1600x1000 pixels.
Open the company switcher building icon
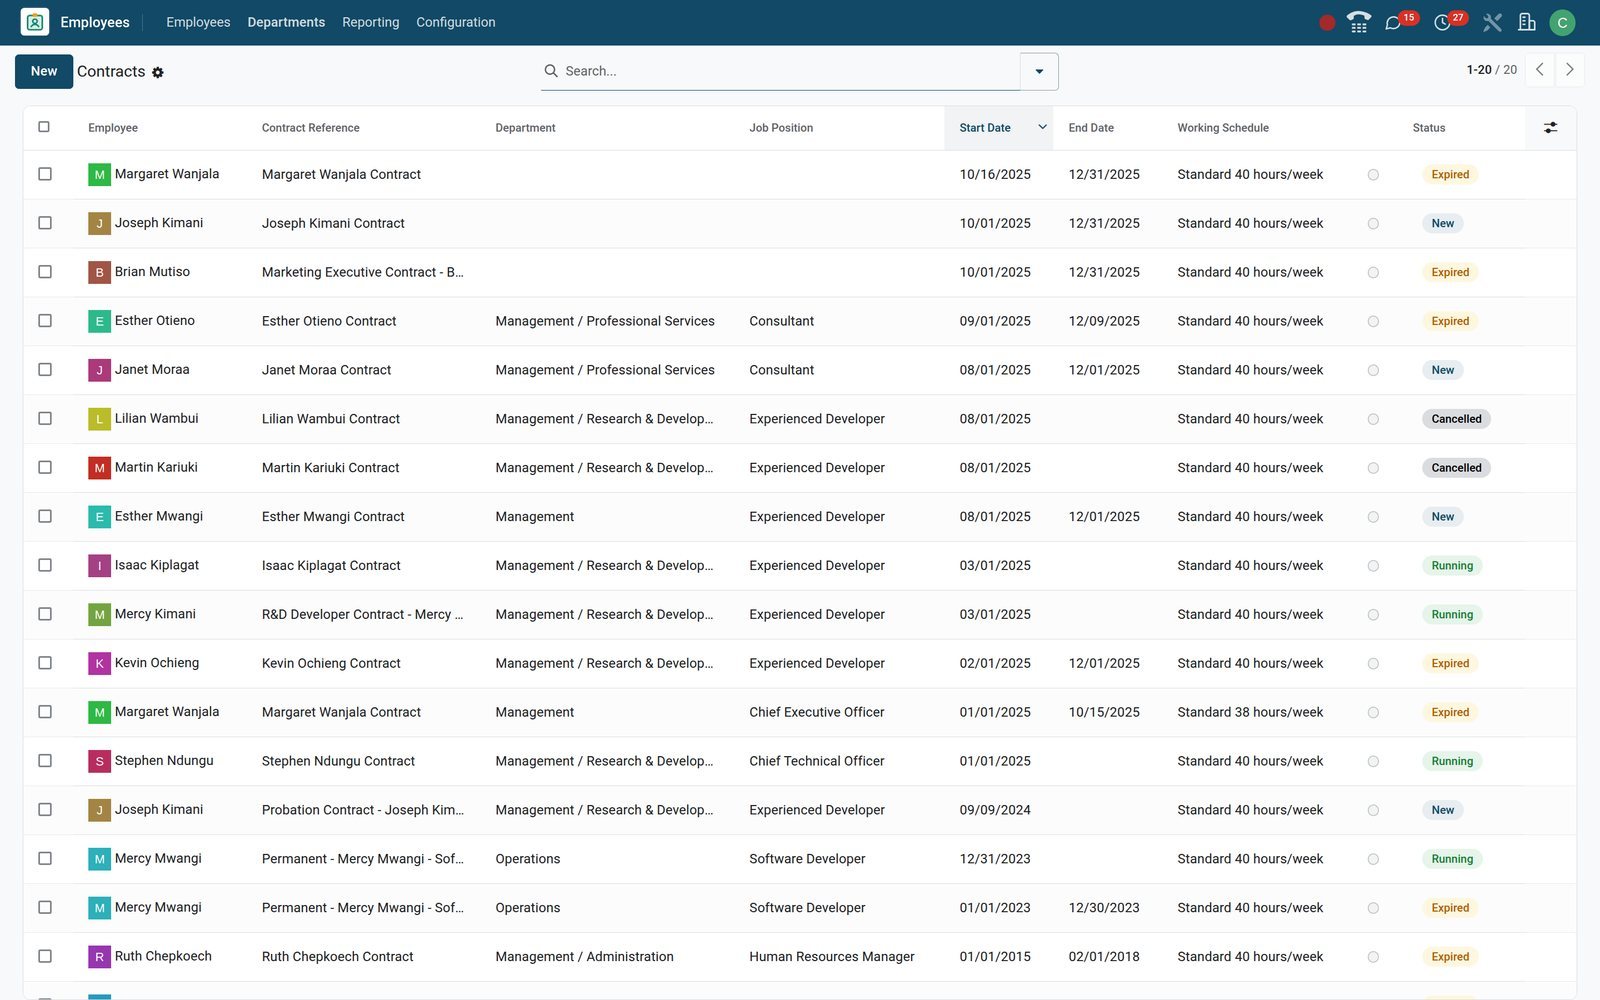pyautogui.click(x=1527, y=22)
